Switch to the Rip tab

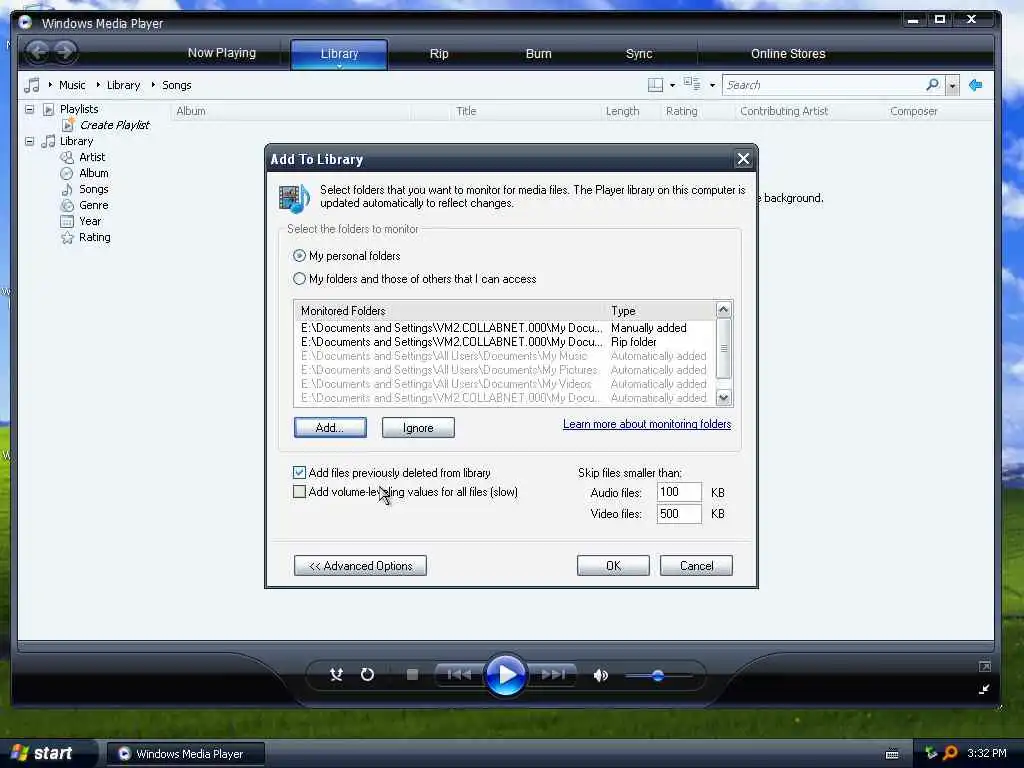pyautogui.click(x=439, y=54)
